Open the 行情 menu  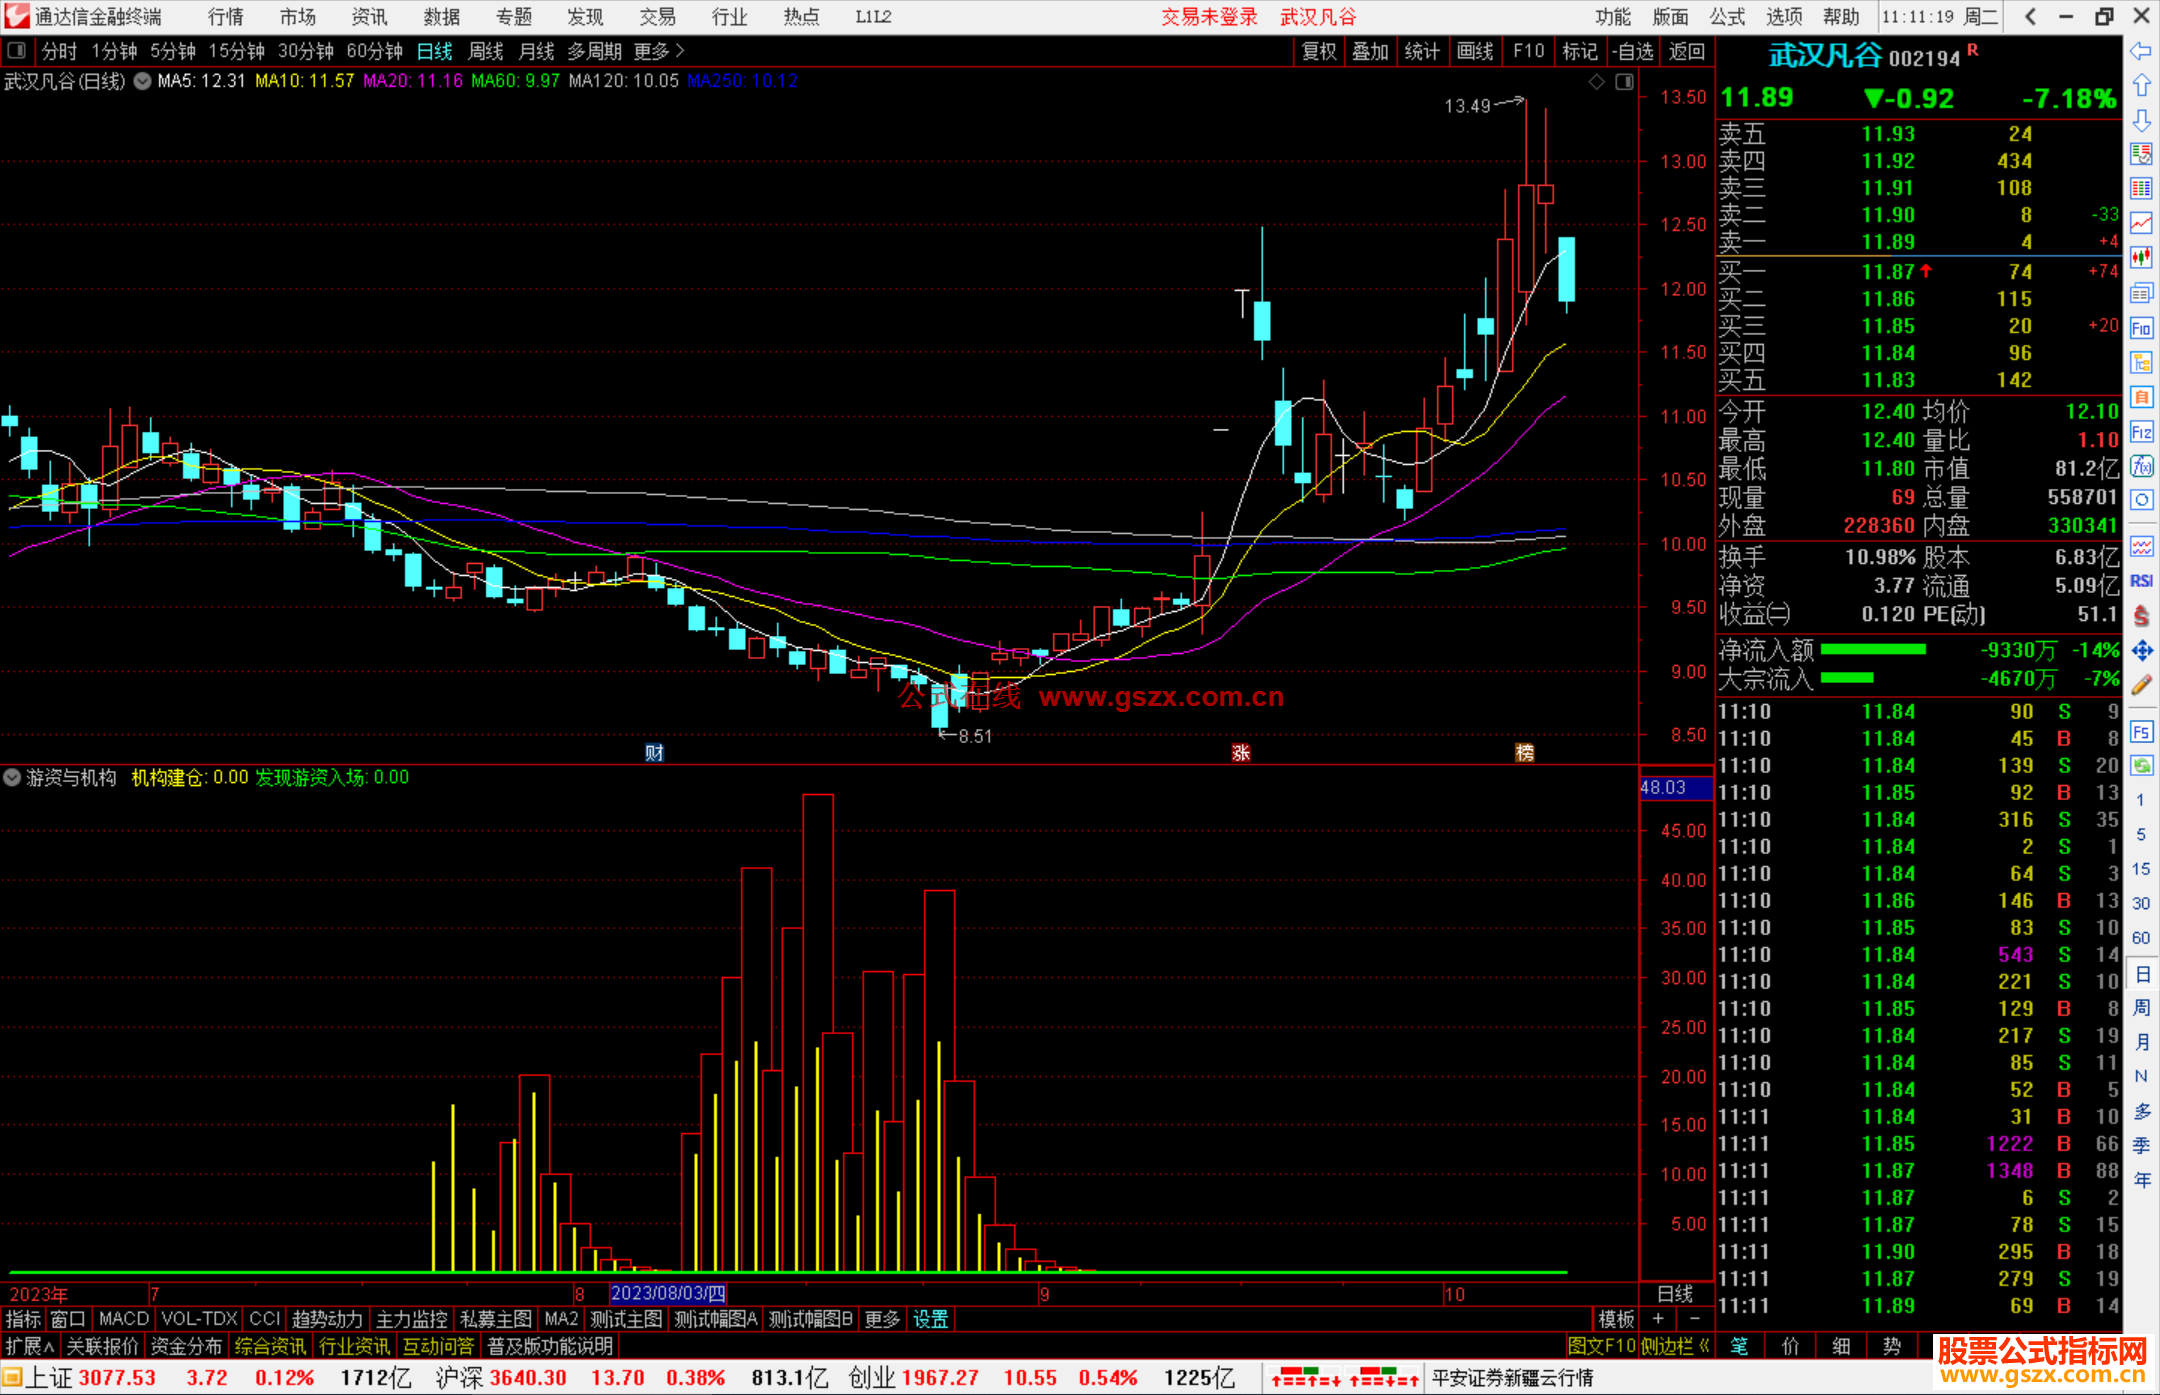click(x=226, y=17)
